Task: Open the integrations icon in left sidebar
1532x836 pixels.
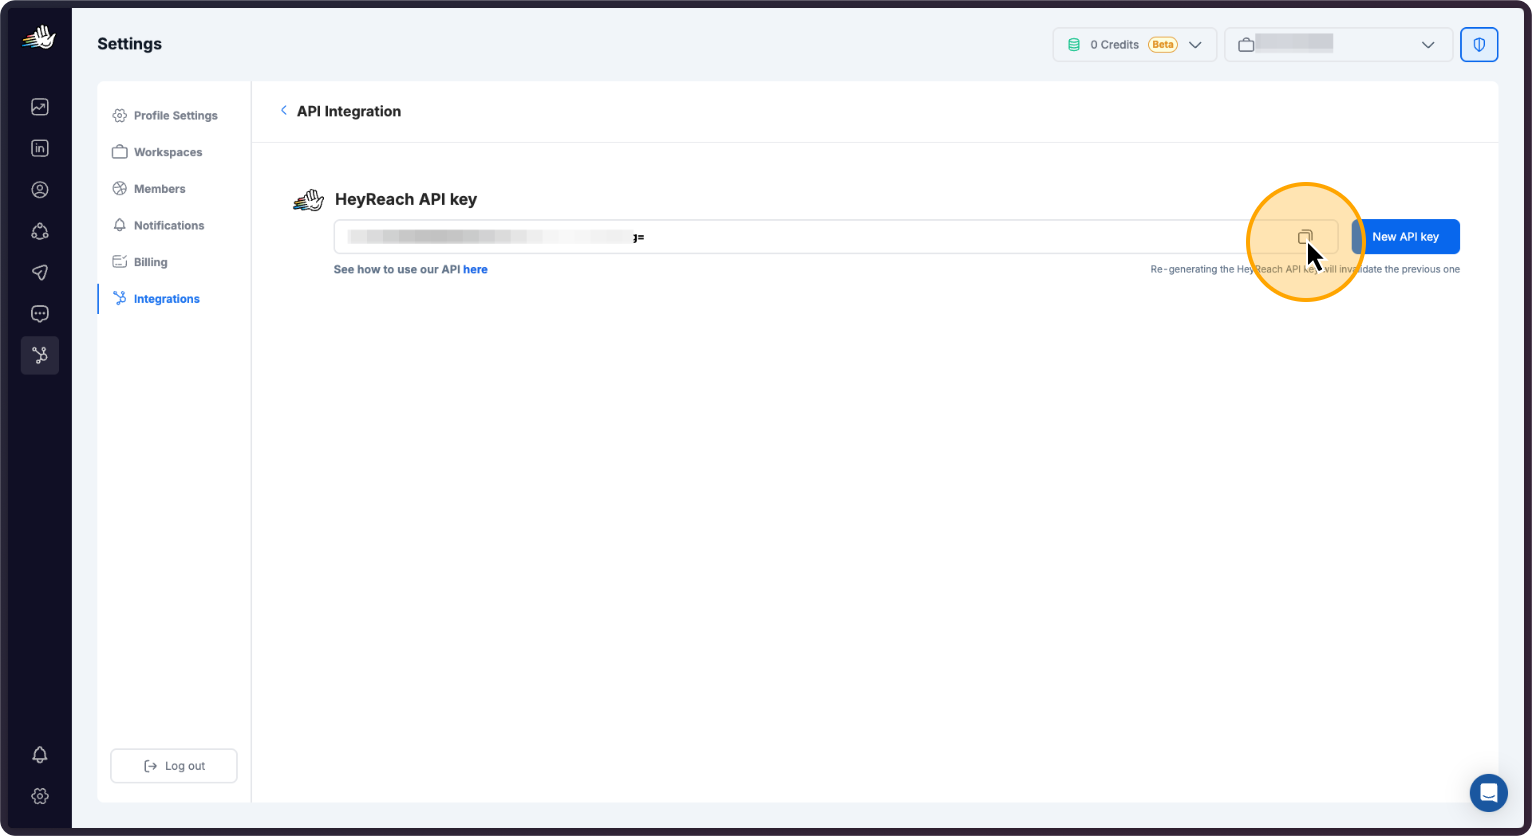Action: point(40,355)
